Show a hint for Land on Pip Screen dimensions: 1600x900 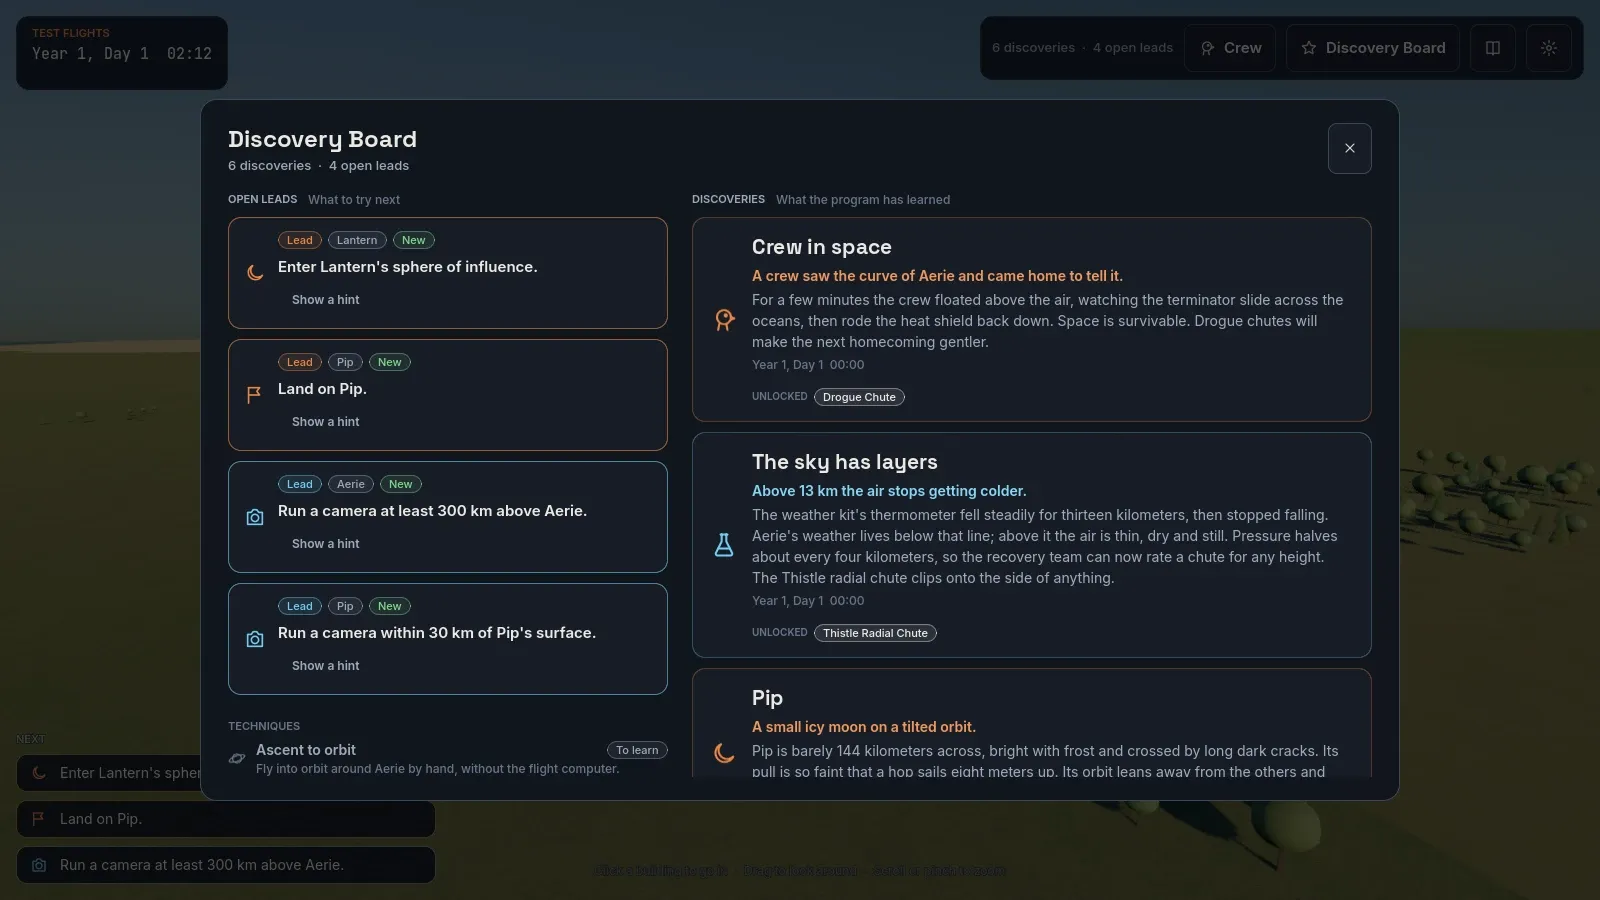coord(325,422)
